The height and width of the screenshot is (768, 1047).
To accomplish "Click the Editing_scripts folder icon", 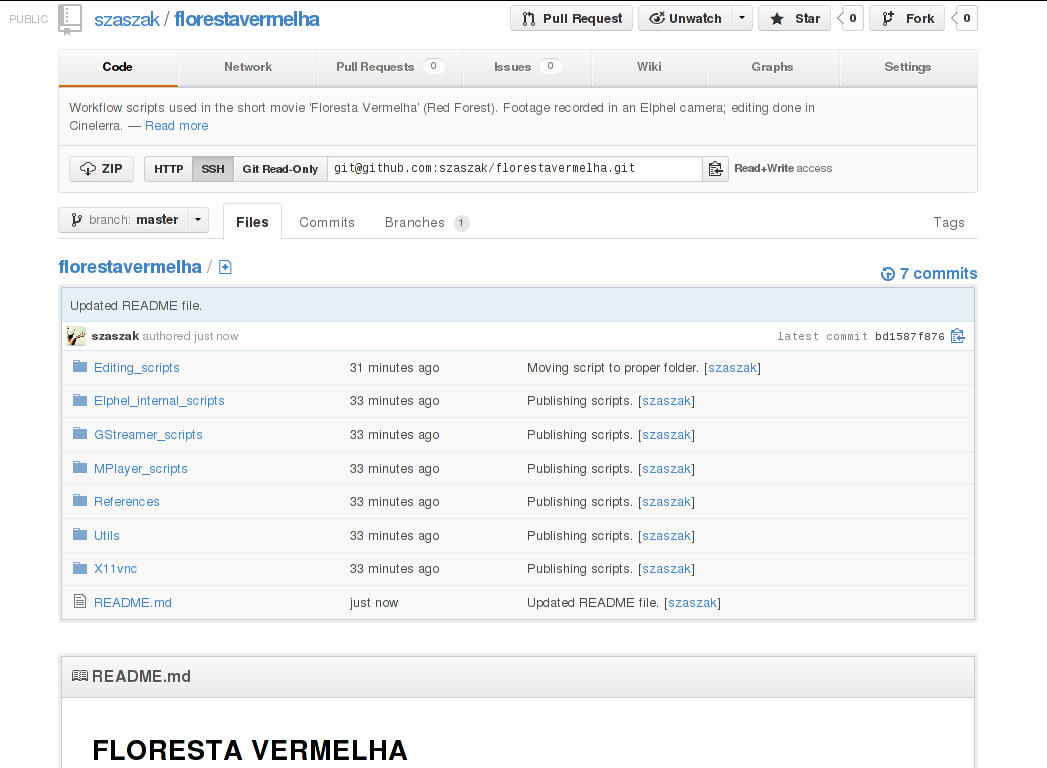I will point(80,367).
